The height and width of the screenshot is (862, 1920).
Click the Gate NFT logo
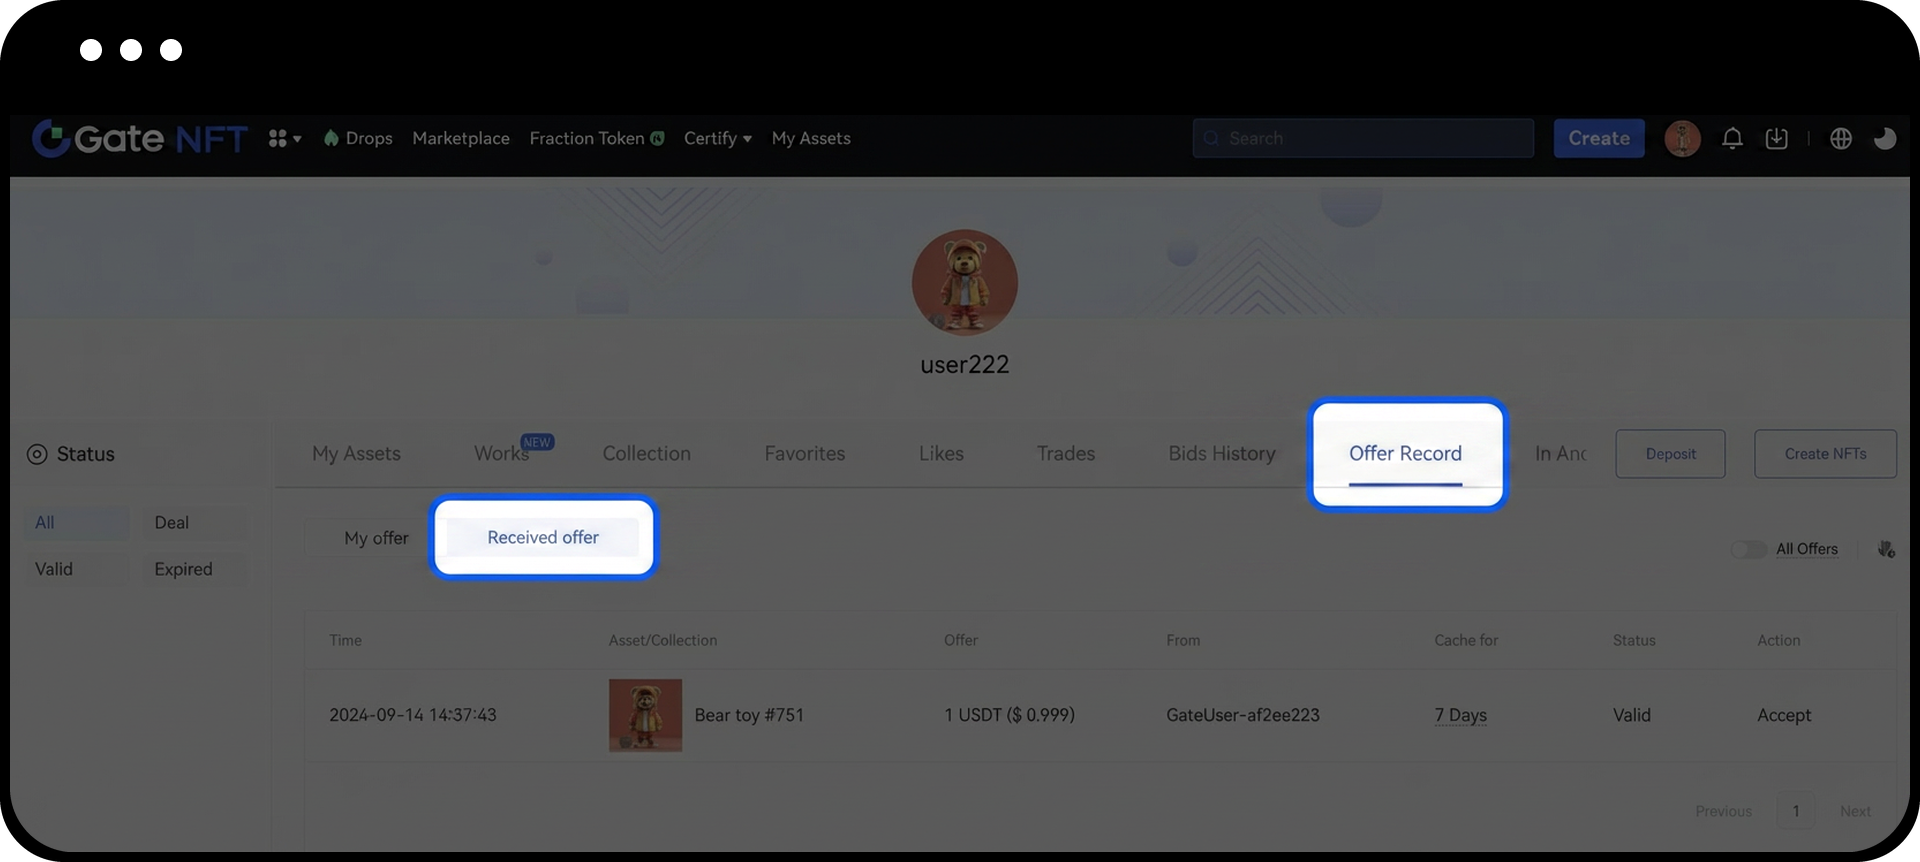click(140, 139)
